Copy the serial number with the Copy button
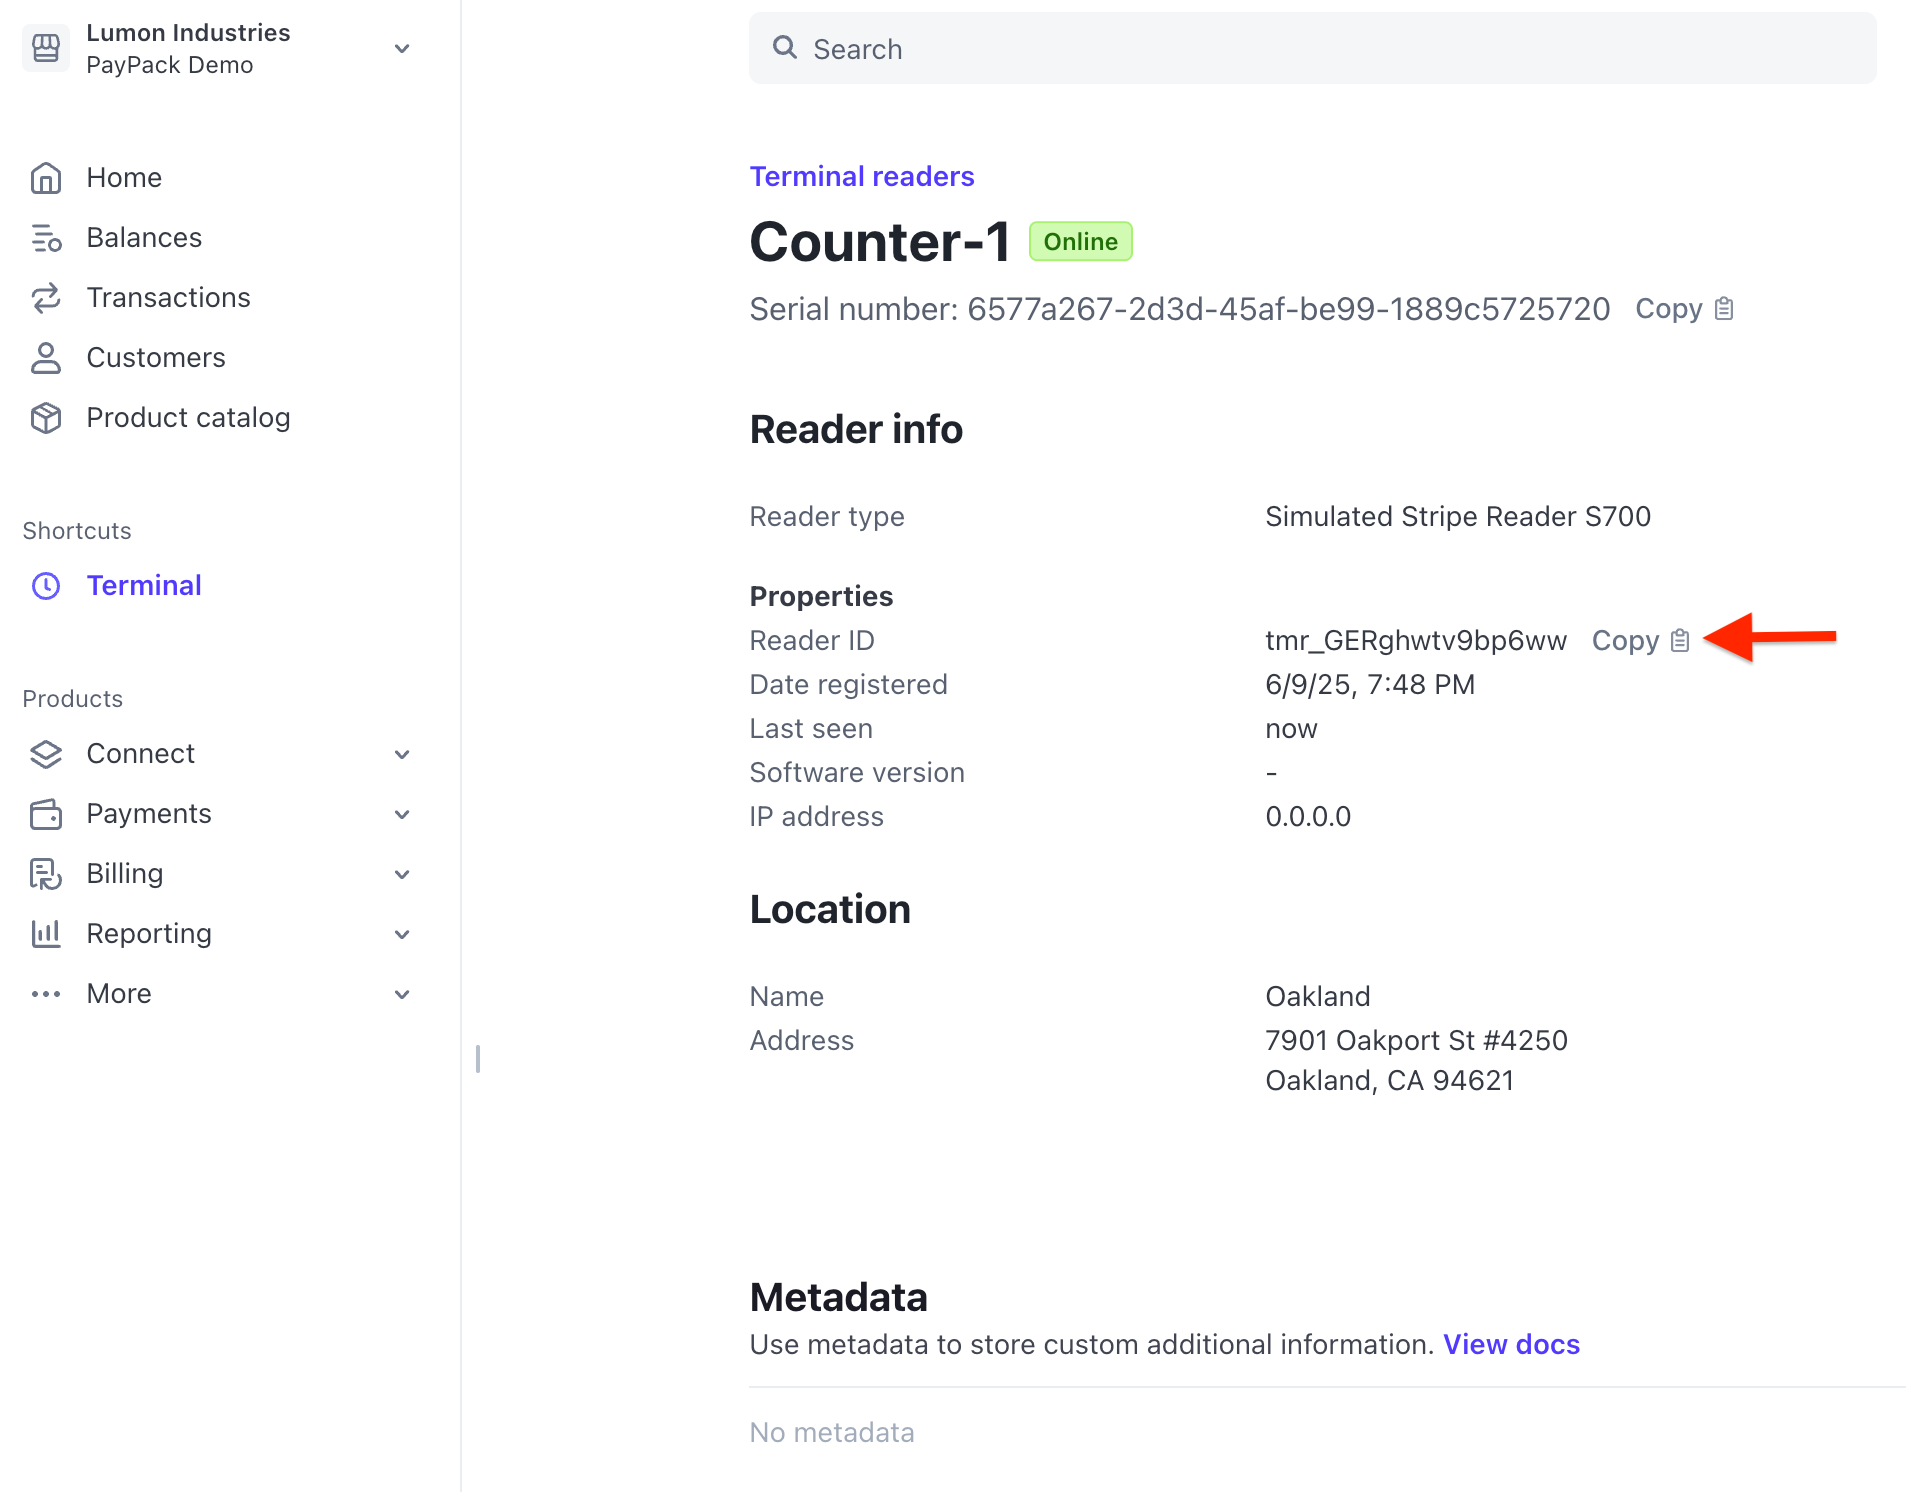The image size is (1906, 1492). [x=1668, y=309]
